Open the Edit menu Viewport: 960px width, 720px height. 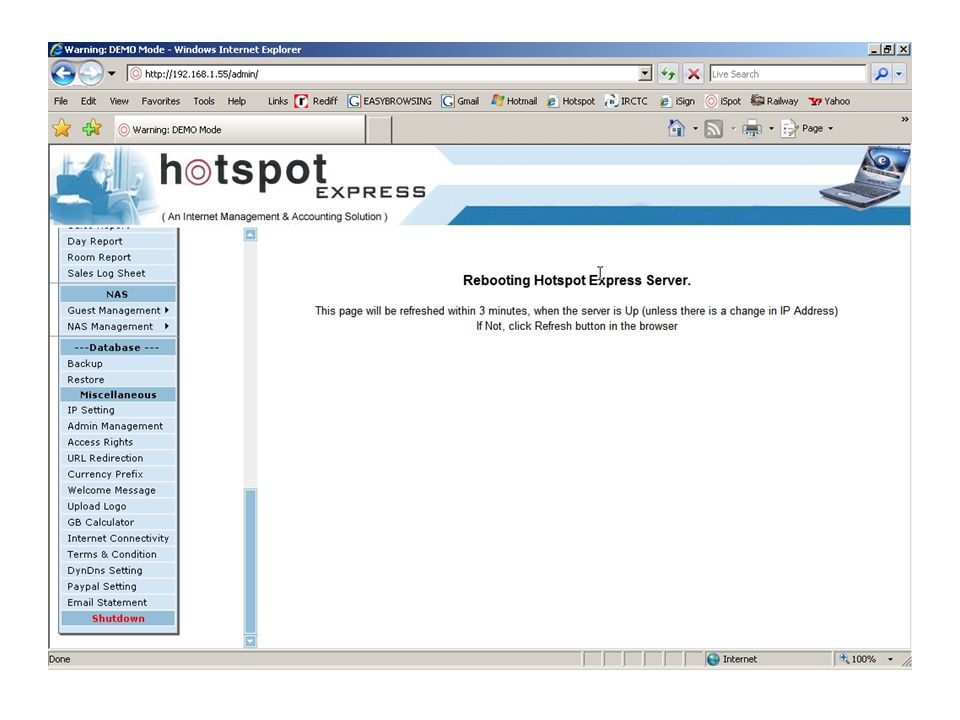tap(88, 101)
